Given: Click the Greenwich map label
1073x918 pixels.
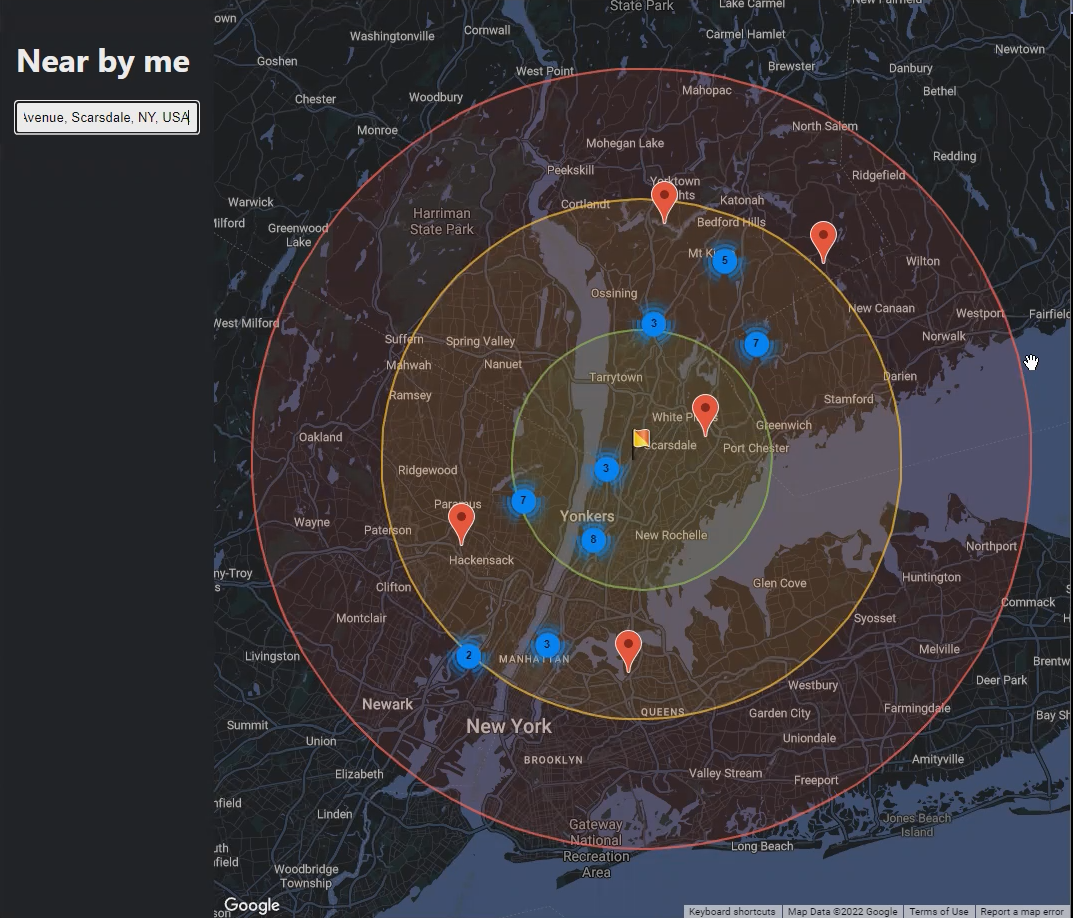Looking at the screenshot, I should (x=784, y=425).
